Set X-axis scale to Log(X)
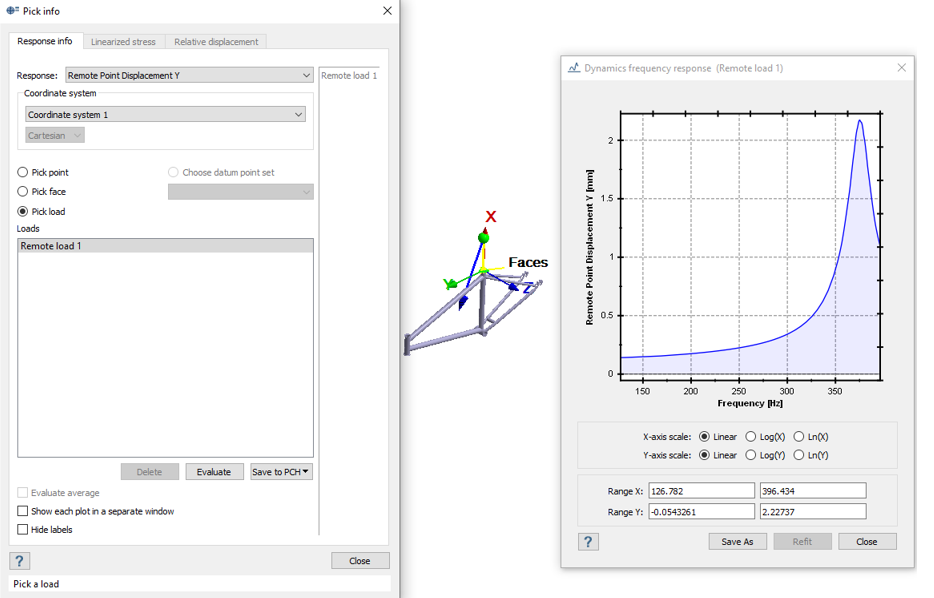The width and height of the screenshot is (934, 598). (x=751, y=437)
